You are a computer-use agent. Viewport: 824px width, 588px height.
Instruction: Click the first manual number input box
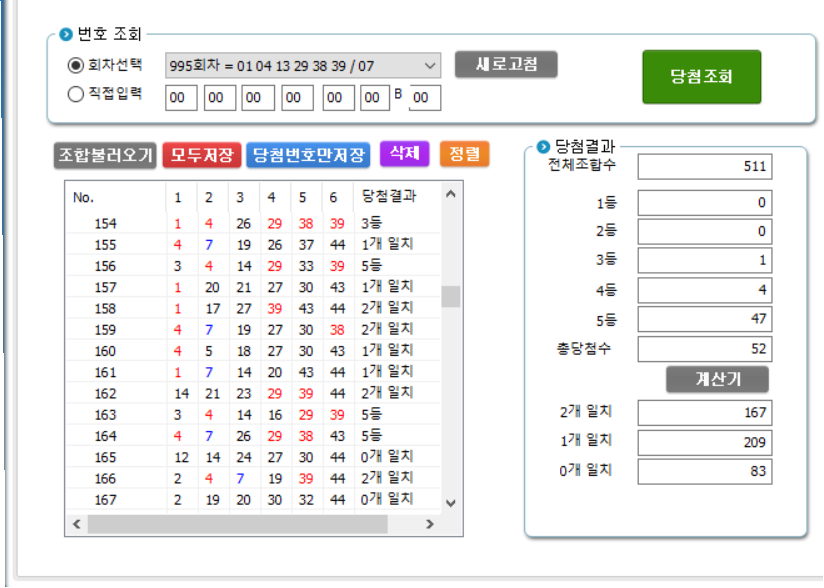click(181, 98)
